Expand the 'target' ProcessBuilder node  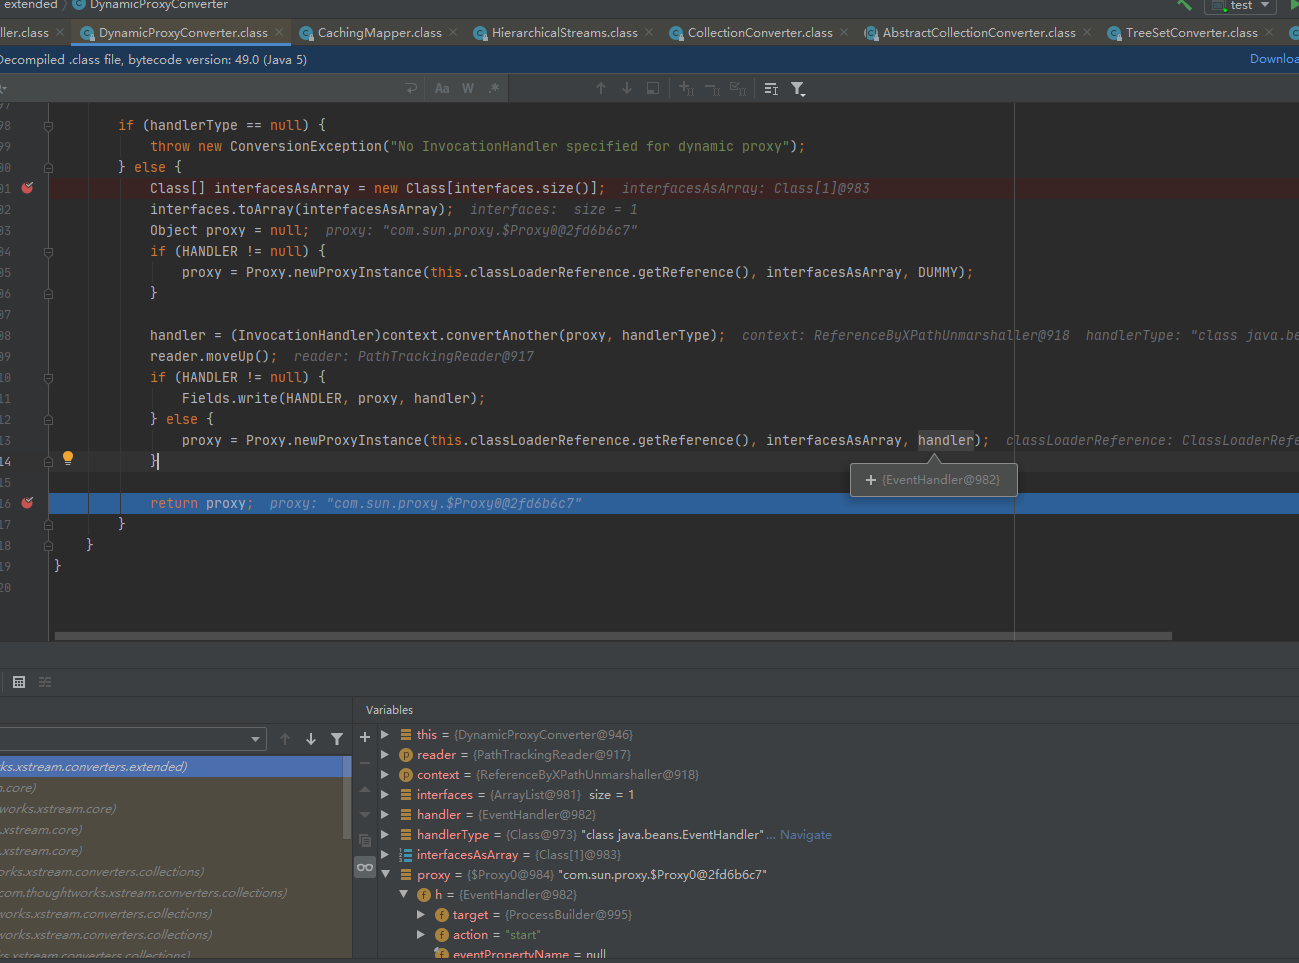(421, 914)
